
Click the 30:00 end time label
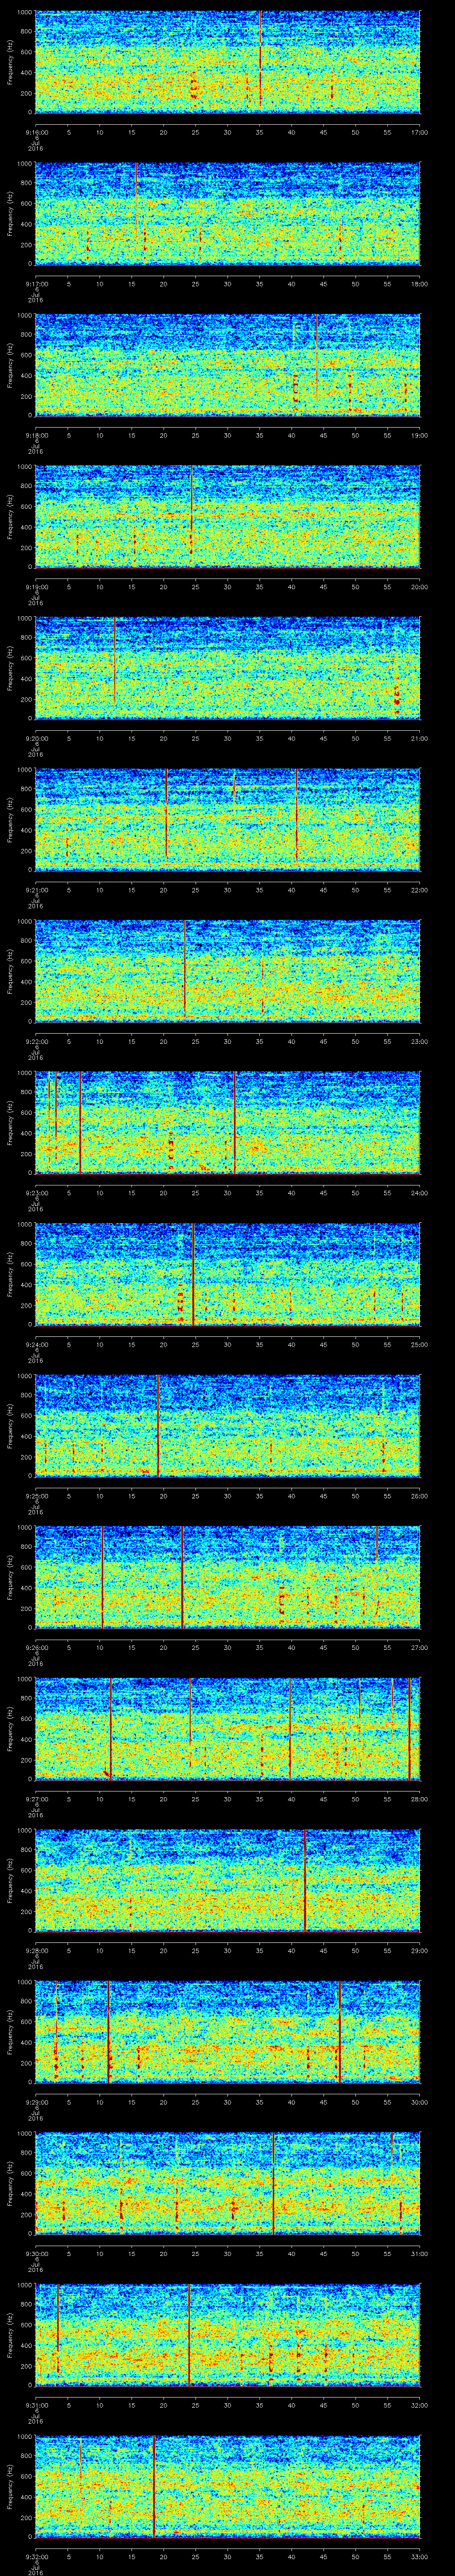click(x=420, y=2101)
